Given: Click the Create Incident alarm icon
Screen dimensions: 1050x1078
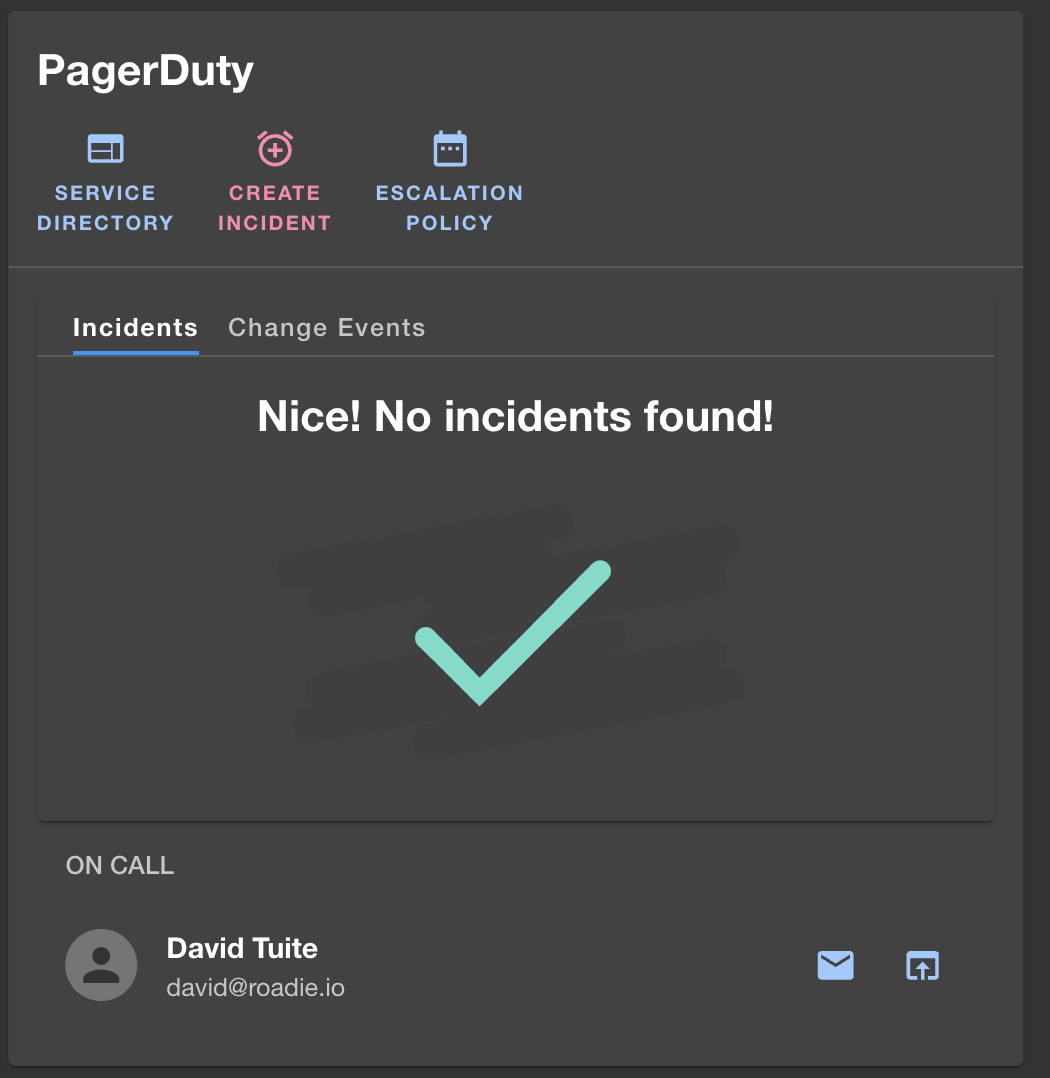Looking at the screenshot, I should click(x=275, y=148).
